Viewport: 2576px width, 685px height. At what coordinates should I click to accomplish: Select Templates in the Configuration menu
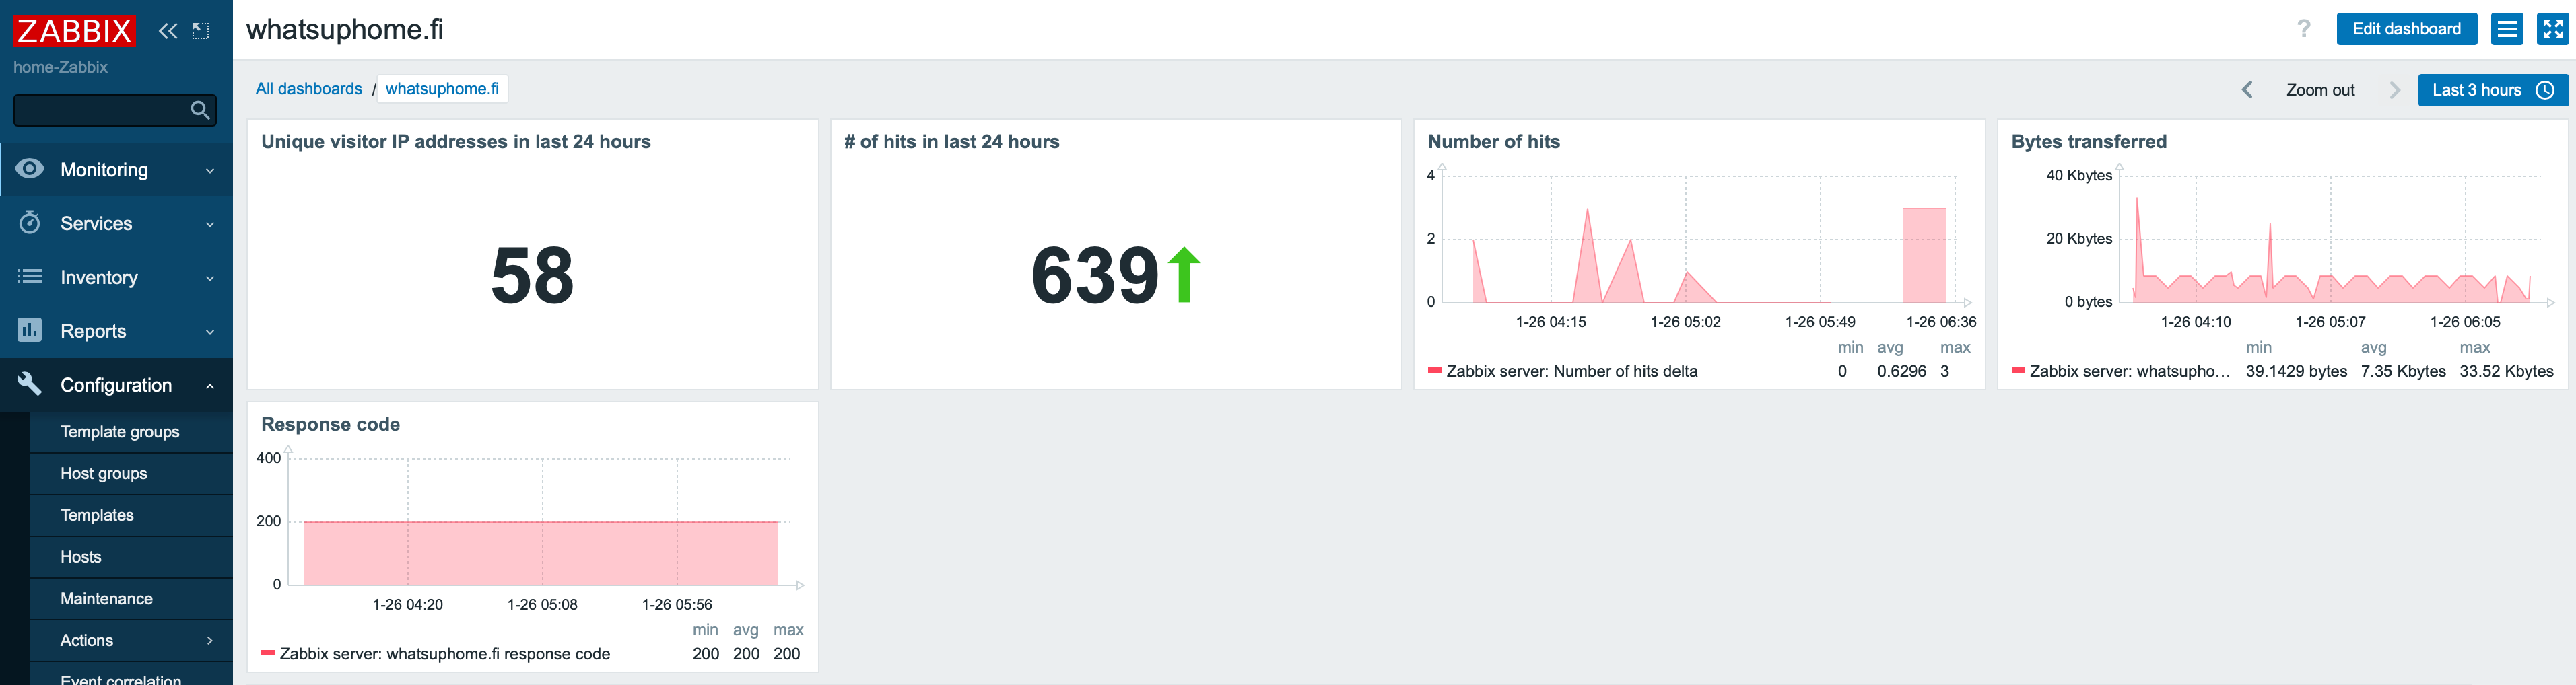97,515
